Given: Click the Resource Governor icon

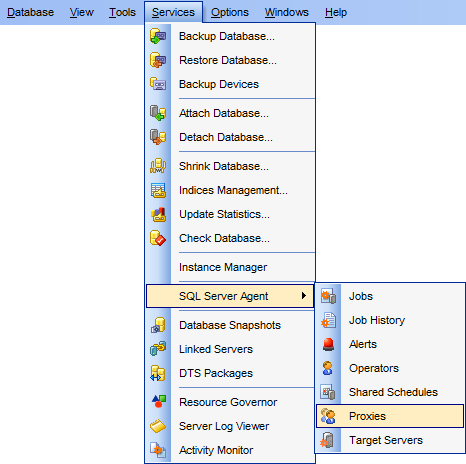Looking at the screenshot, I should pyautogui.click(x=158, y=402).
